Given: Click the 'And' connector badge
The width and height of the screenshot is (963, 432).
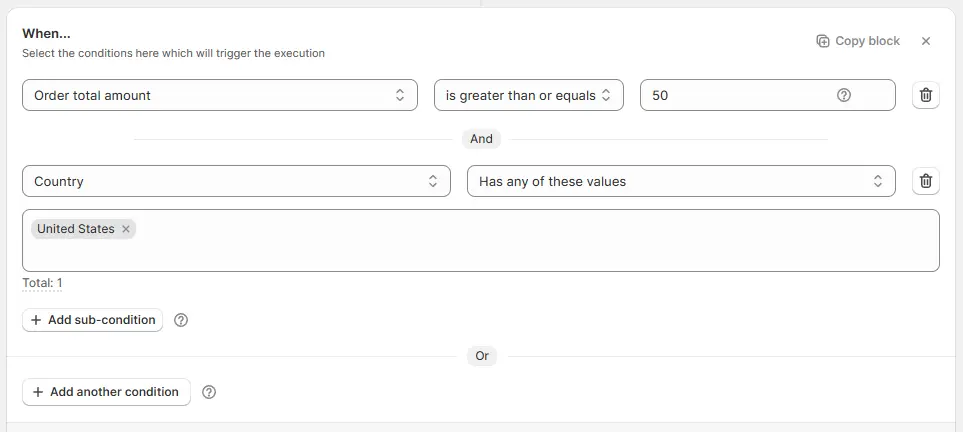Looking at the screenshot, I should pos(481,139).
